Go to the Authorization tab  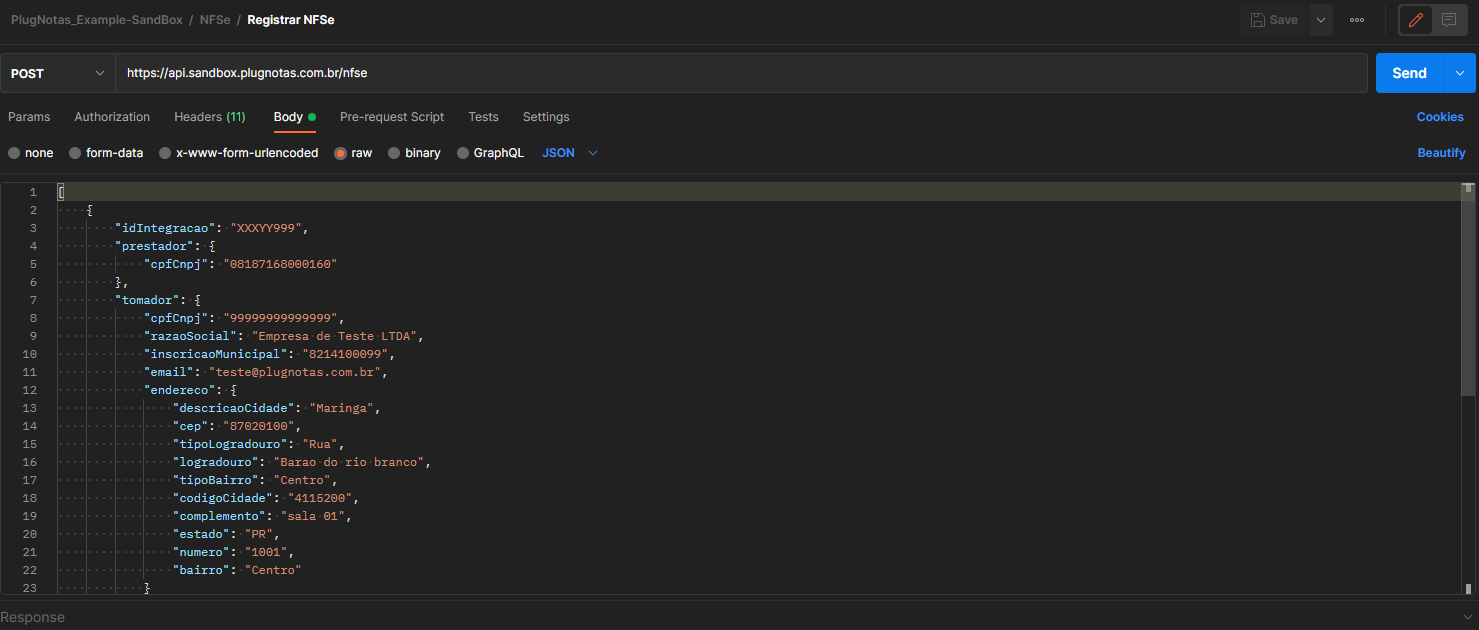click(x=112, y=117)
